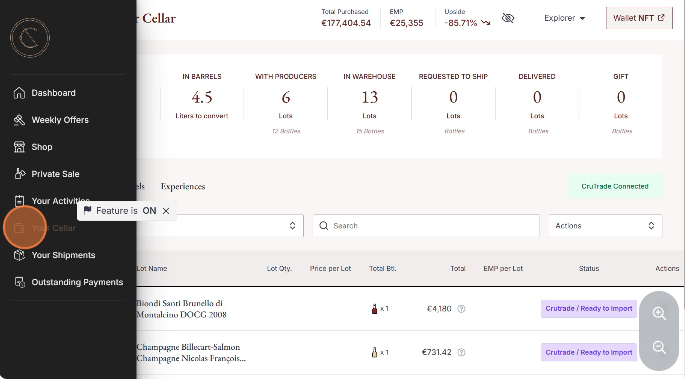The height and width of the screenshot is (385, 685).
Task: Click the search magnifier icon
Action: (324, 226)
